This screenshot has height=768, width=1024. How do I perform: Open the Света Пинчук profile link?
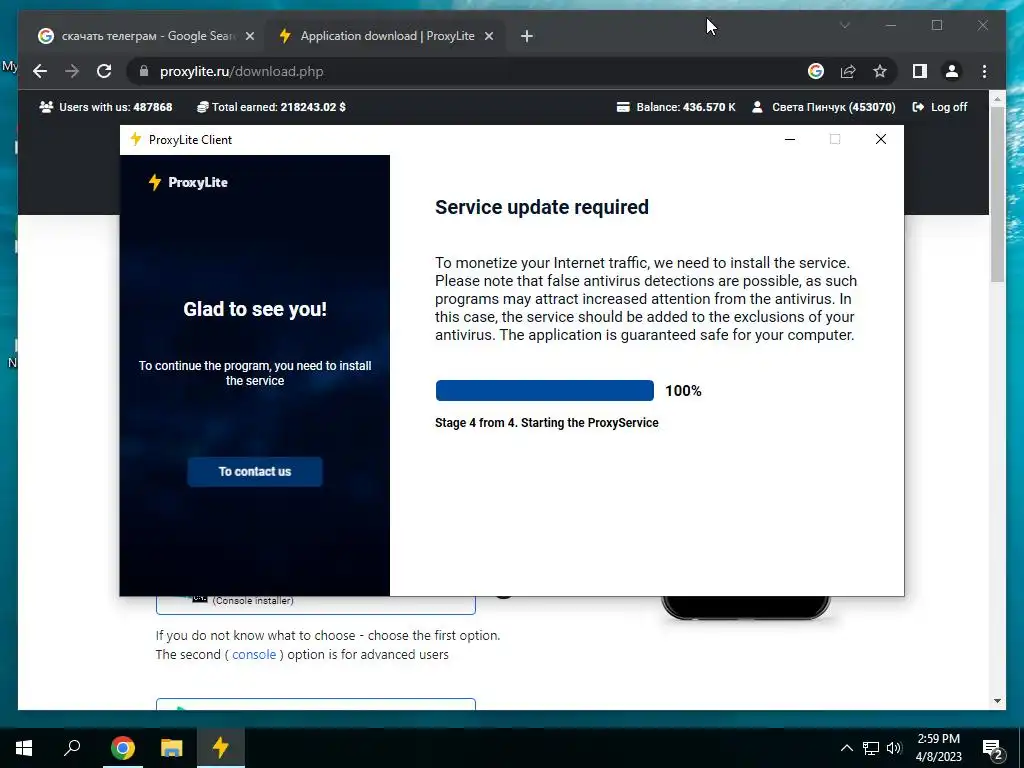click(823, 107)
